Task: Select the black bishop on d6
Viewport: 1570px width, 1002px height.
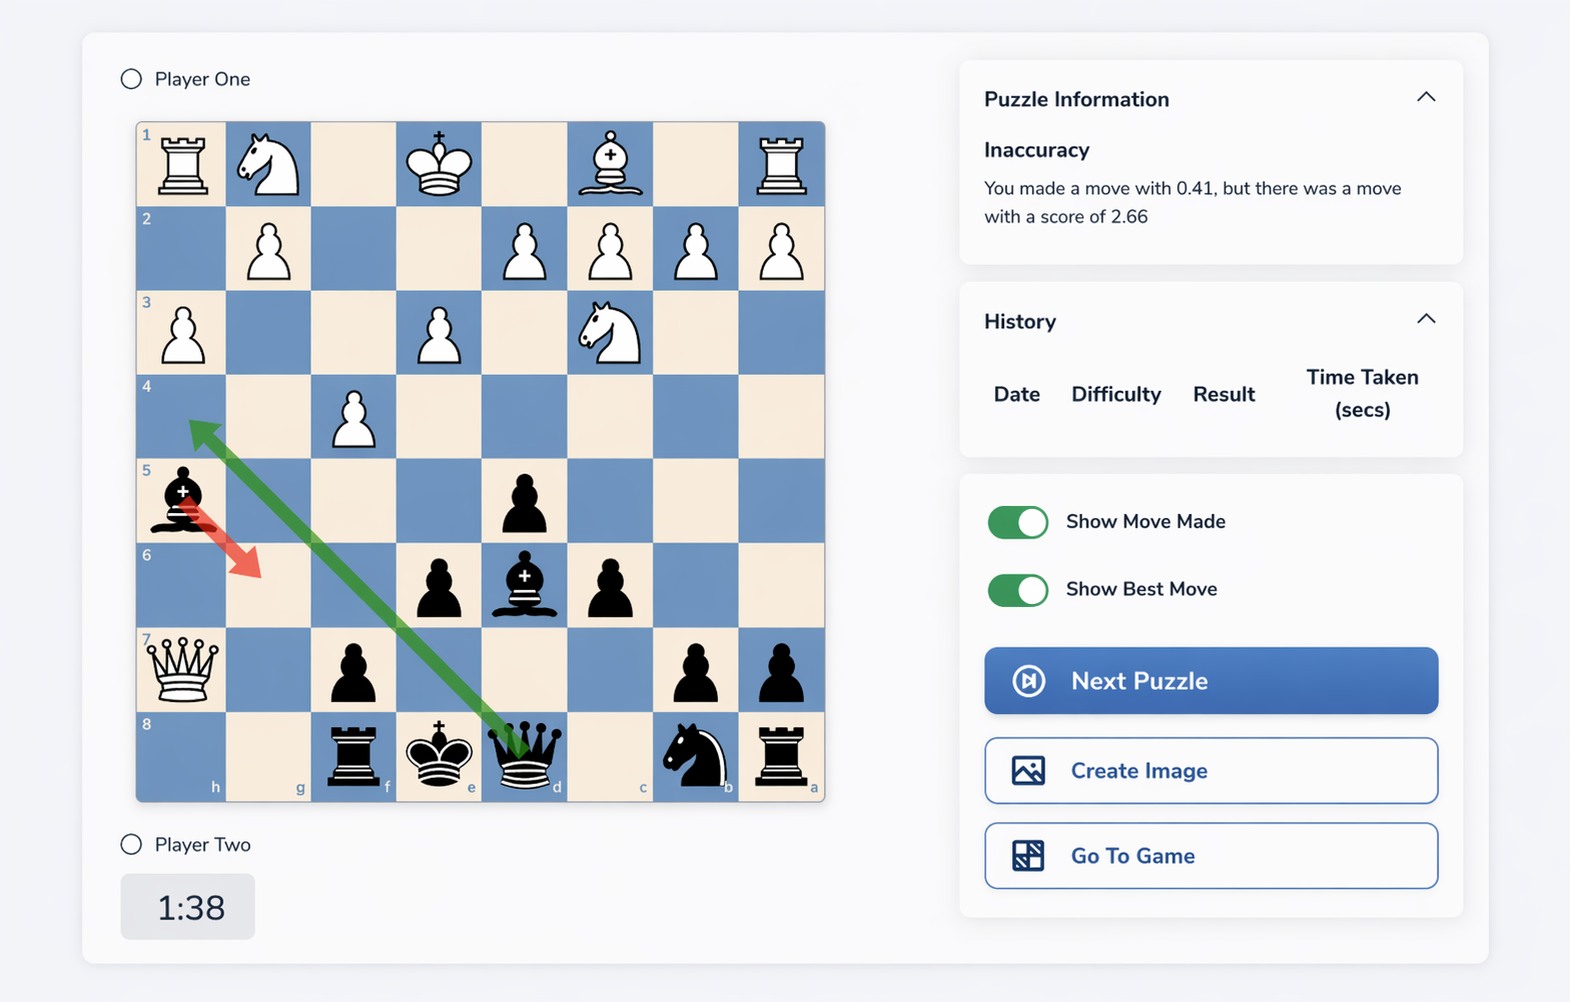Action: (x=524, y=586)
